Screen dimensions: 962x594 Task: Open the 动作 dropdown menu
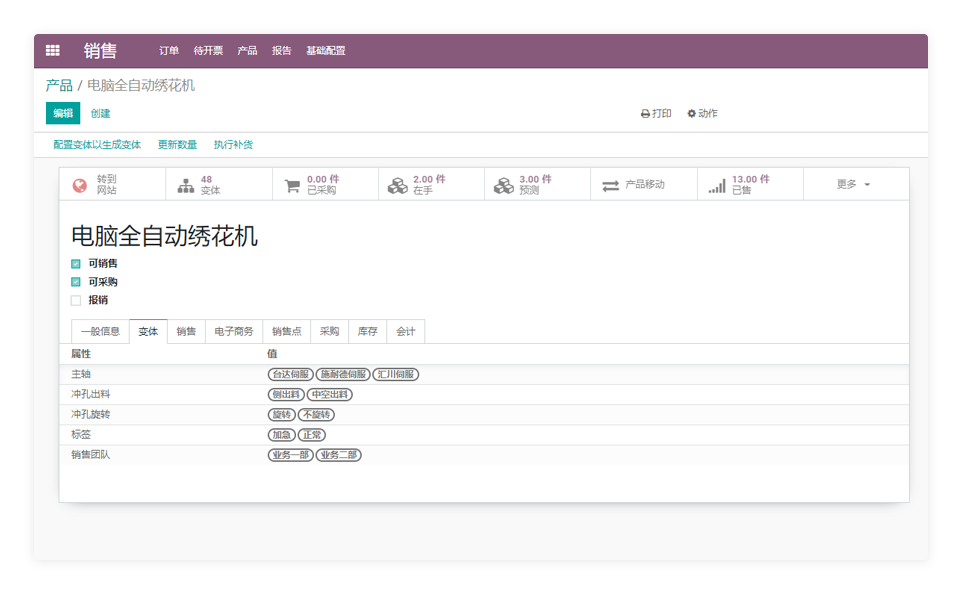click(x=702, y=114)
